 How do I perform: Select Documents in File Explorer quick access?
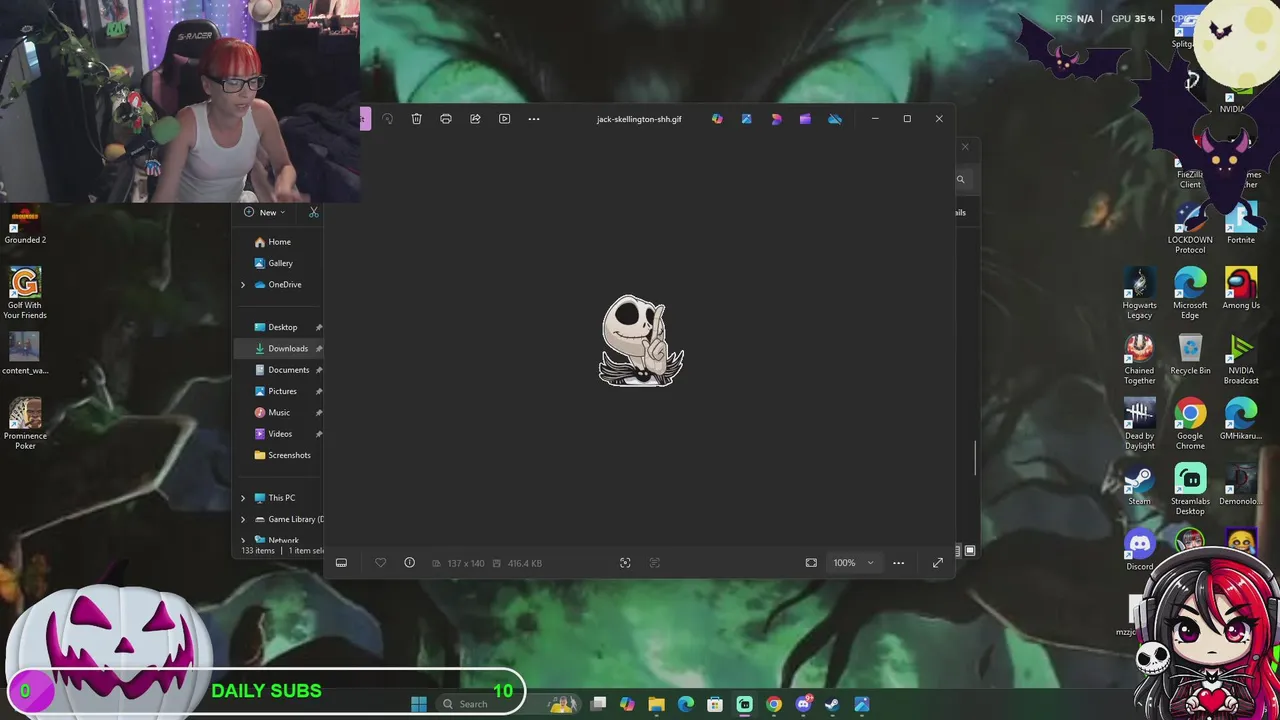point(288,370)
